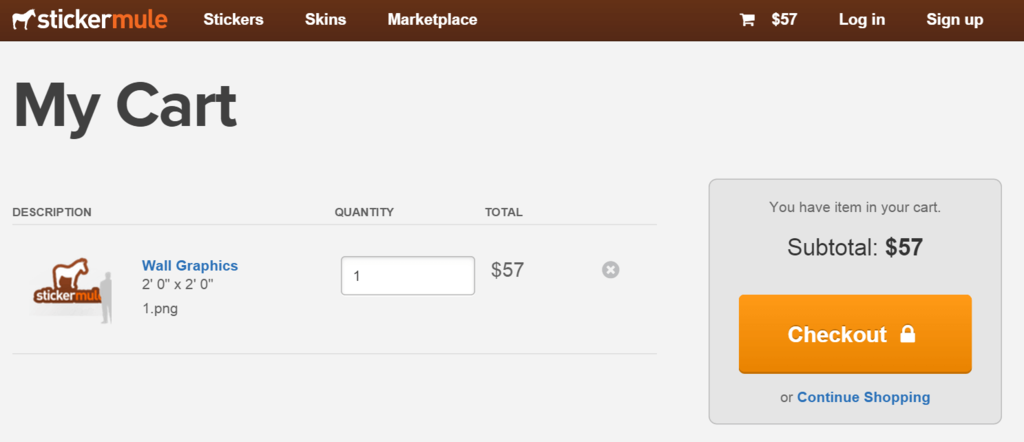The height and width of the screenshot is (442, 1024).
Task: Click the Sticker Mule horse logo icon
Action: point(24,19)
